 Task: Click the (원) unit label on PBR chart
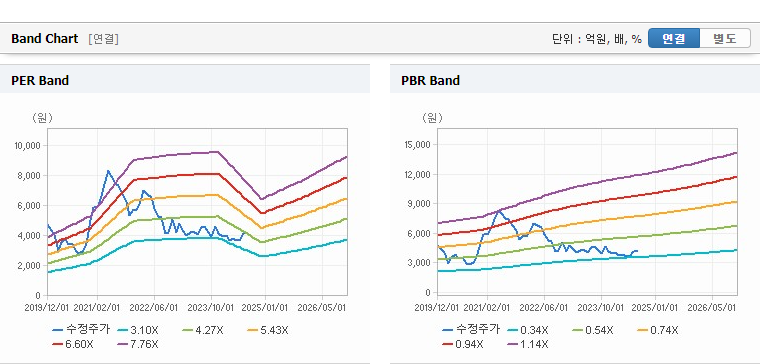432,118
